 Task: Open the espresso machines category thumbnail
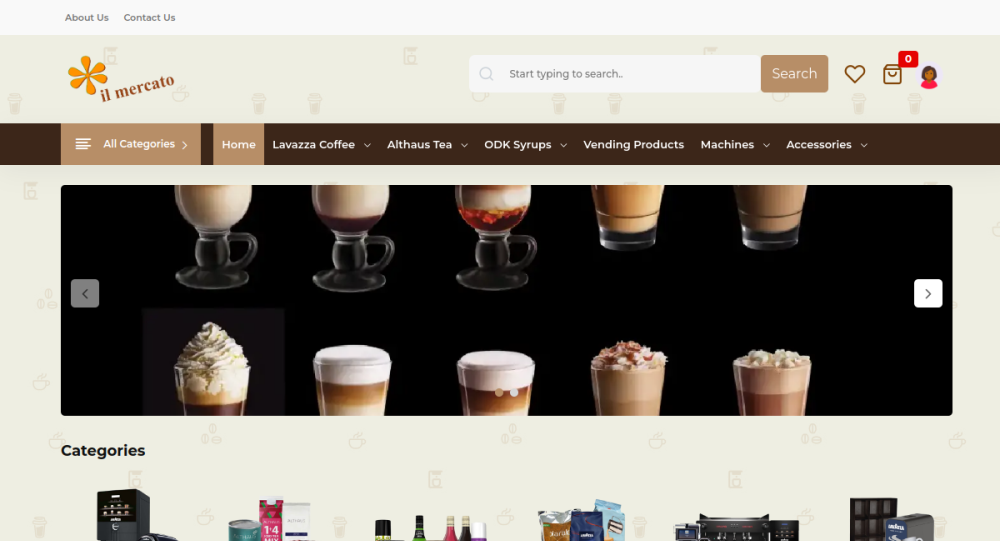pos(737,527)
